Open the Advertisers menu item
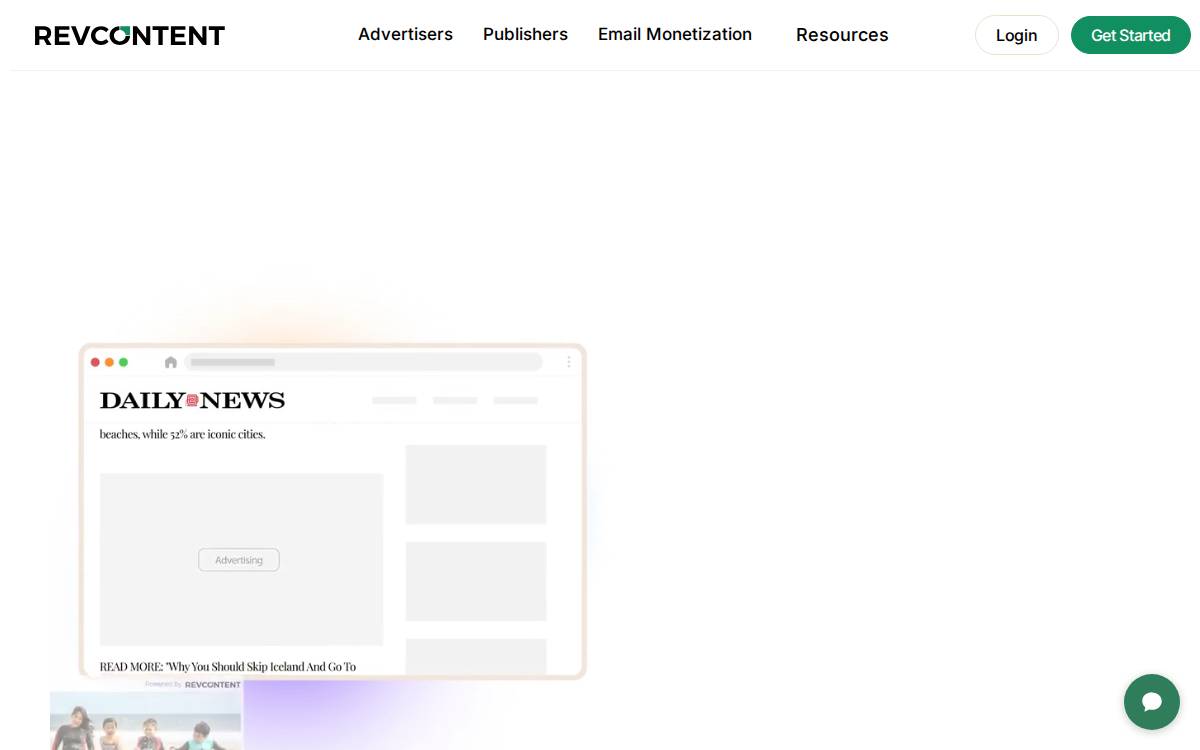 point(405,34)
